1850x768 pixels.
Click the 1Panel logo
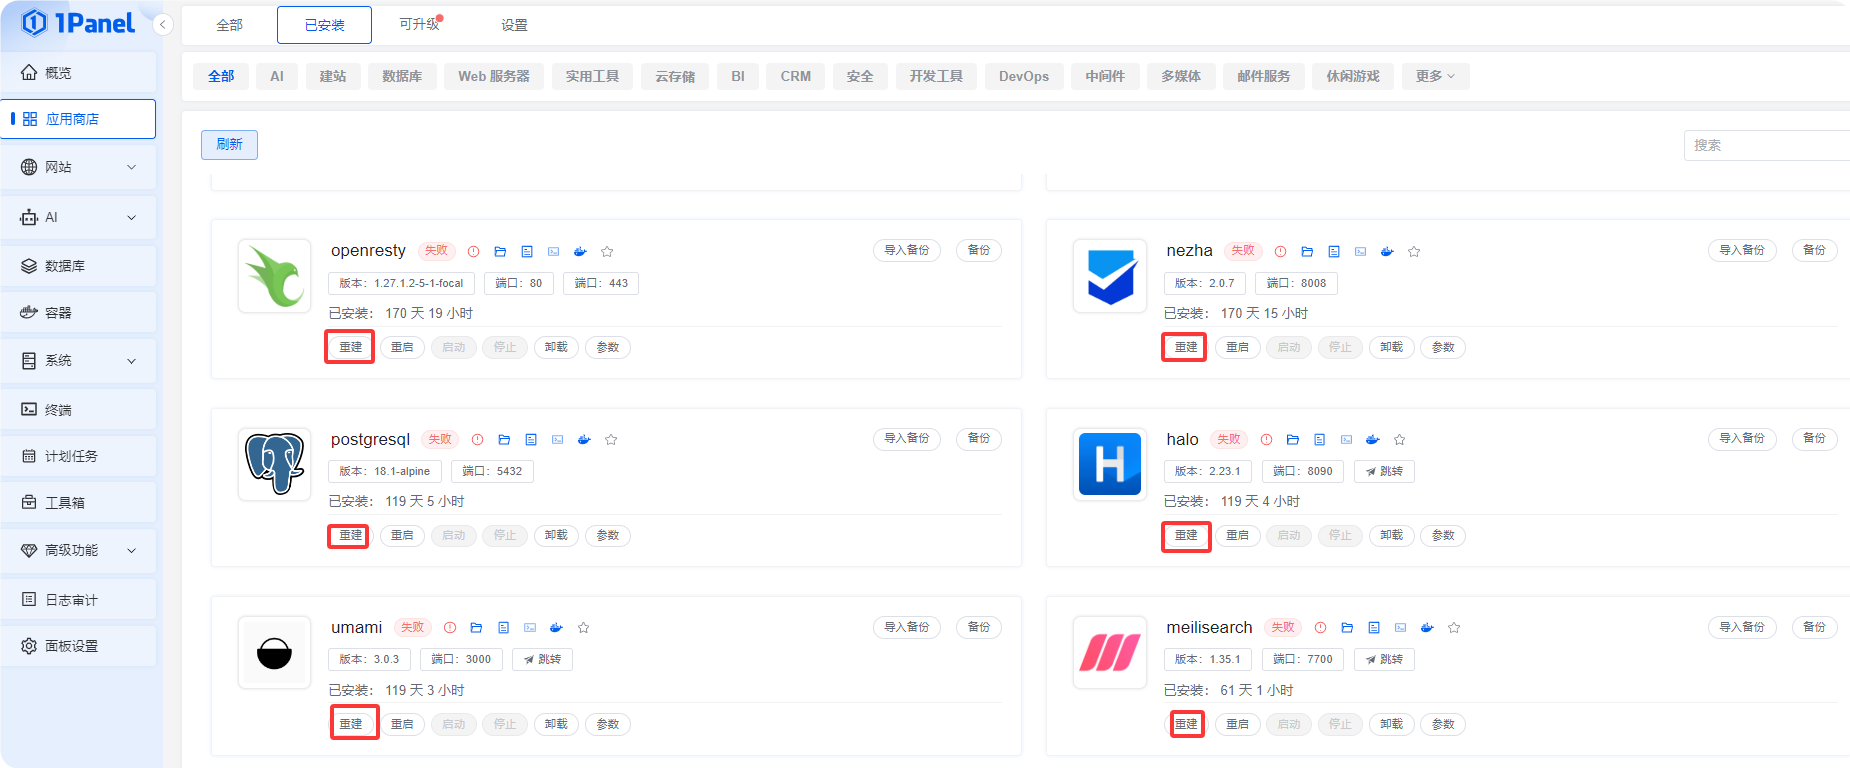tap(78, 23)
